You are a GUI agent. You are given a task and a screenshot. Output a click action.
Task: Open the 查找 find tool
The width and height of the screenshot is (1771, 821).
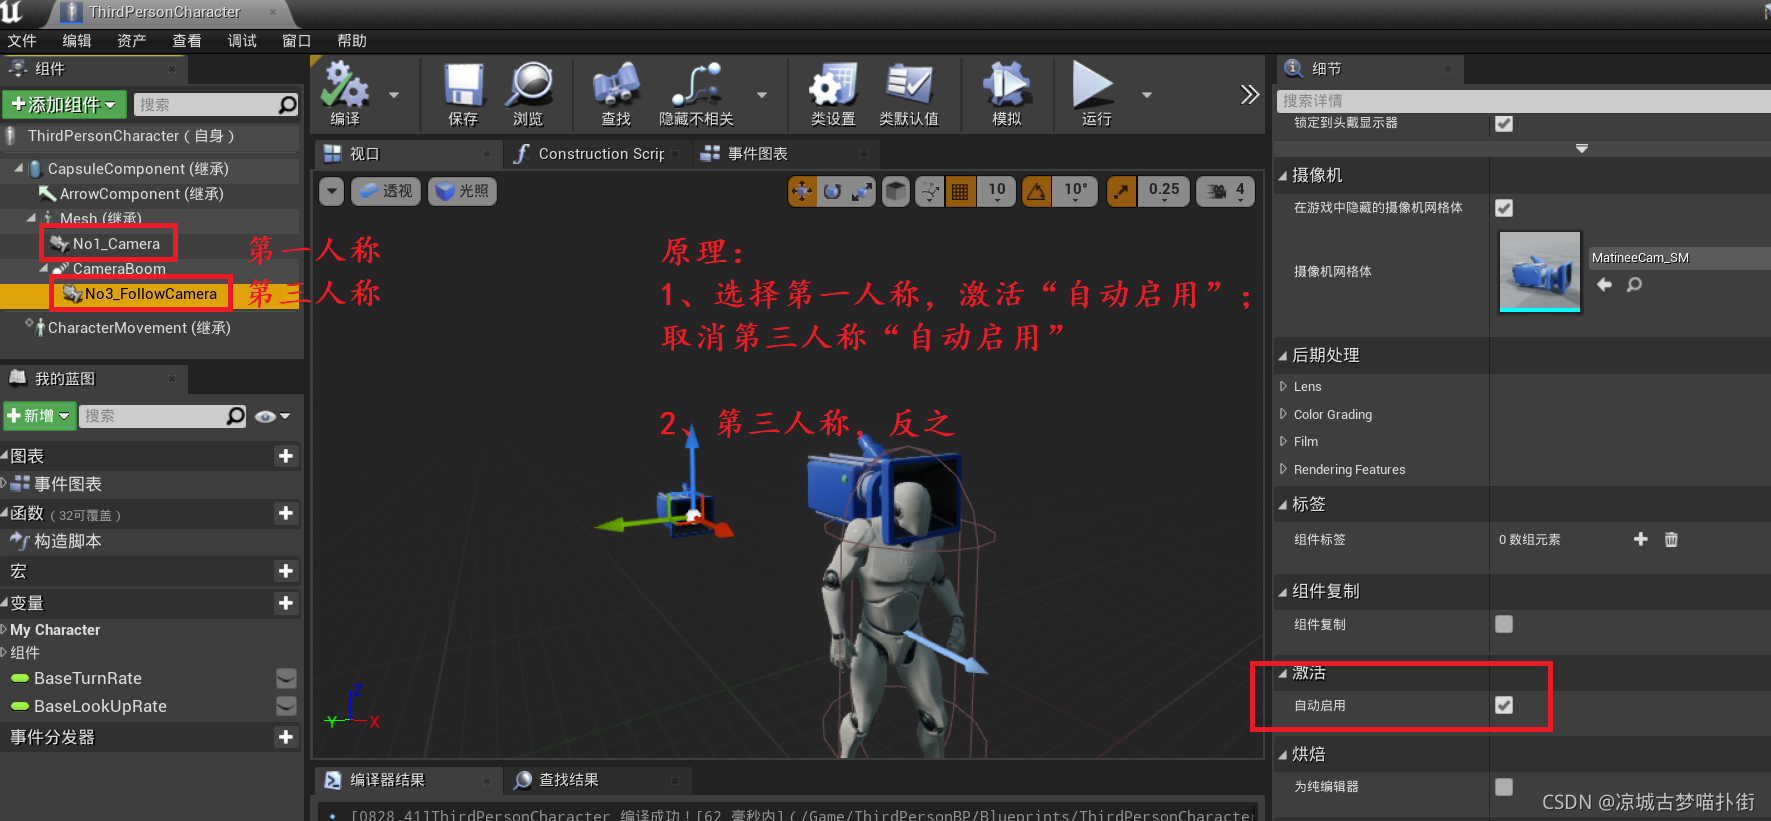(x=616, y=93)
